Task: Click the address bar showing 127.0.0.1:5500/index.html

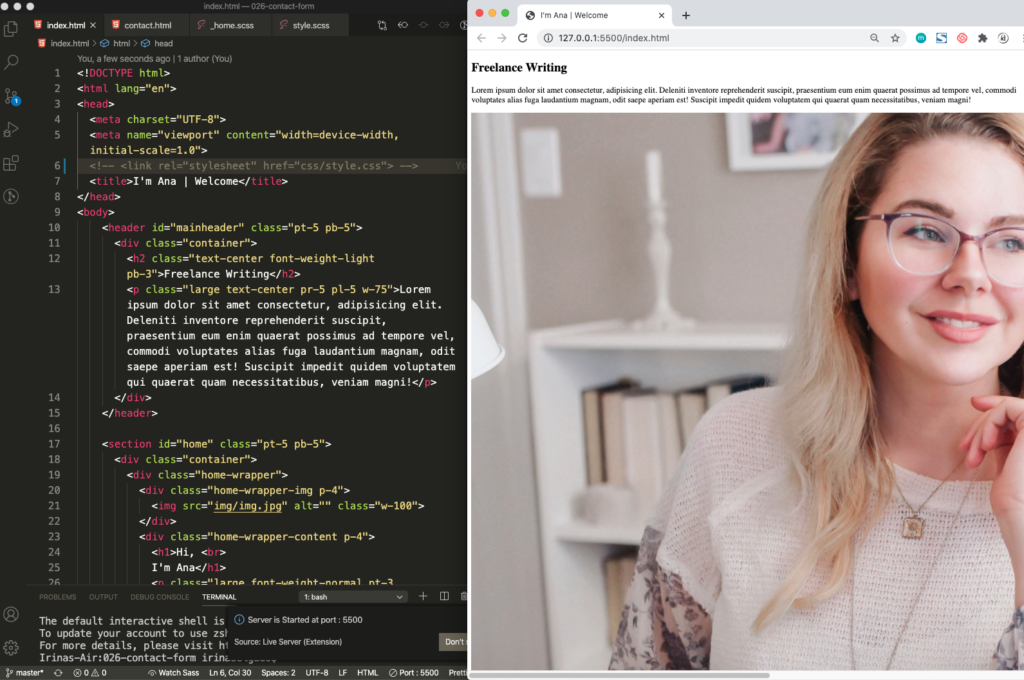Action: 613,38
